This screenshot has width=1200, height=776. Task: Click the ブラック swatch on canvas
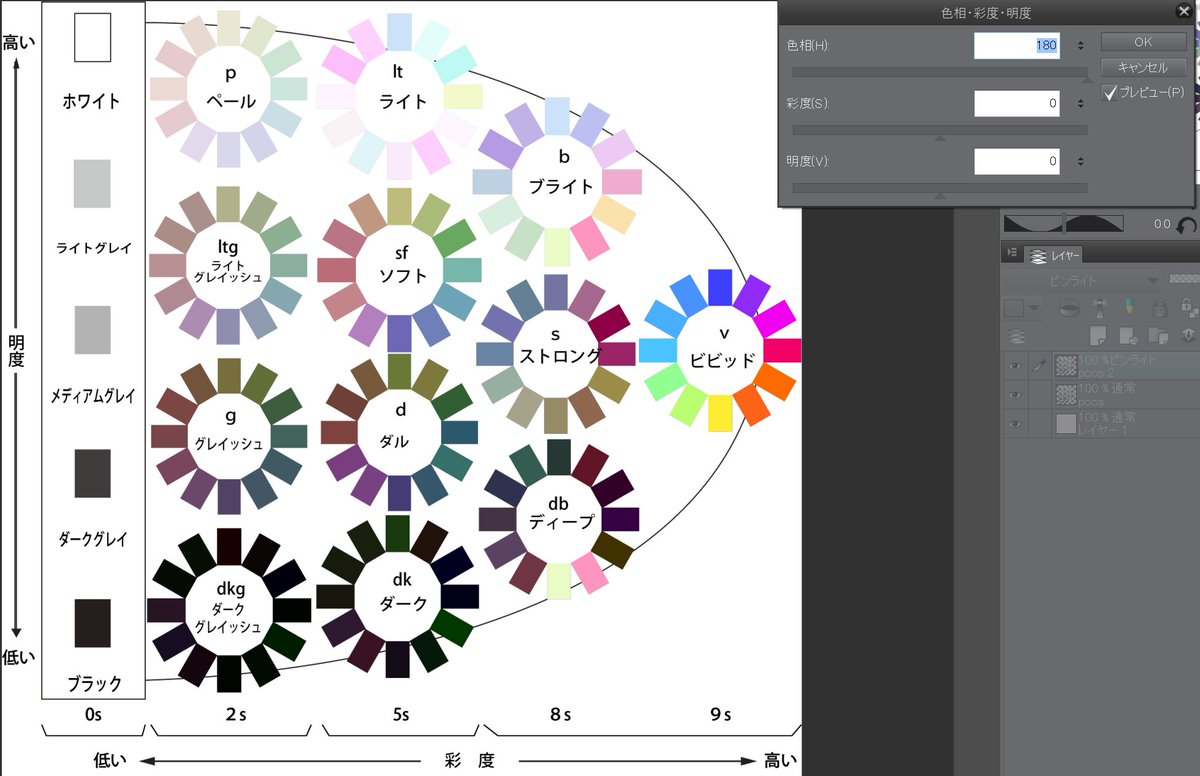pyautogui.click(x=92, y=623)
